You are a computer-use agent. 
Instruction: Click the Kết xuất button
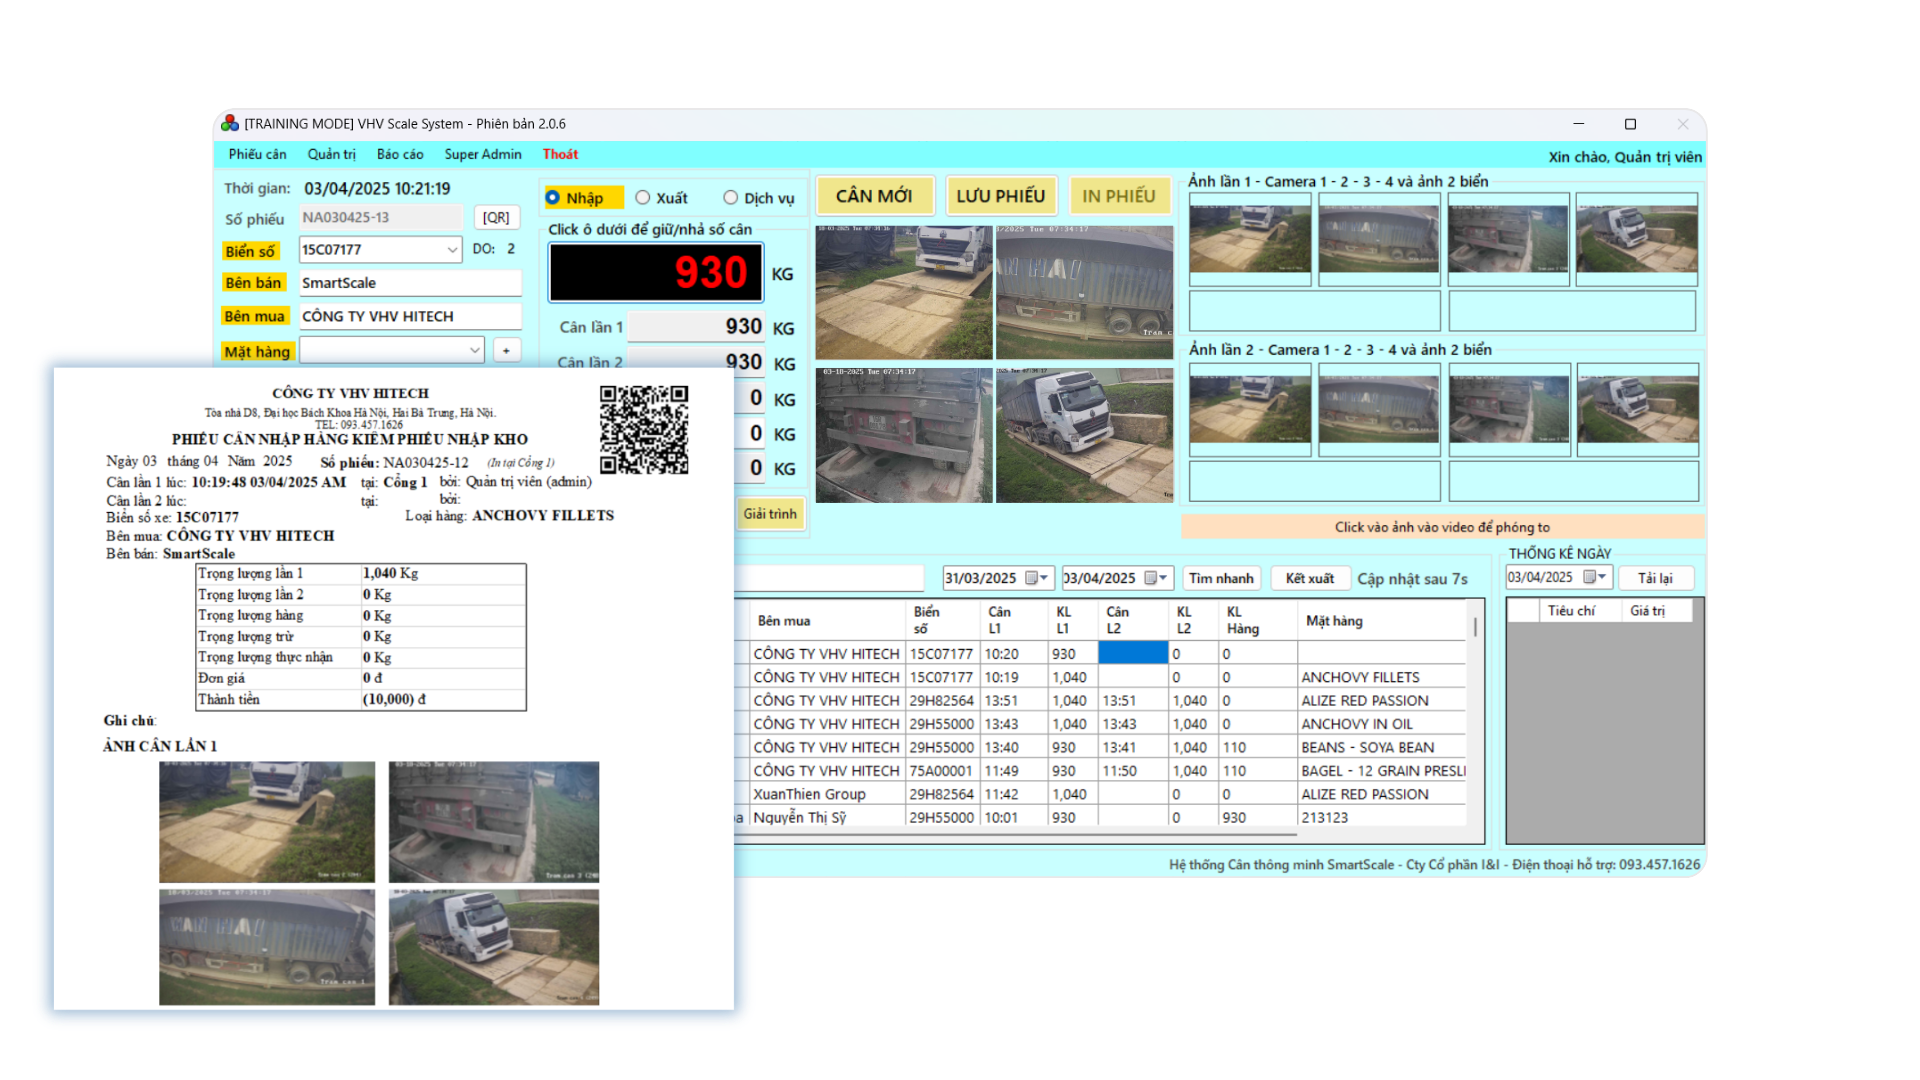click(1310, 578)
